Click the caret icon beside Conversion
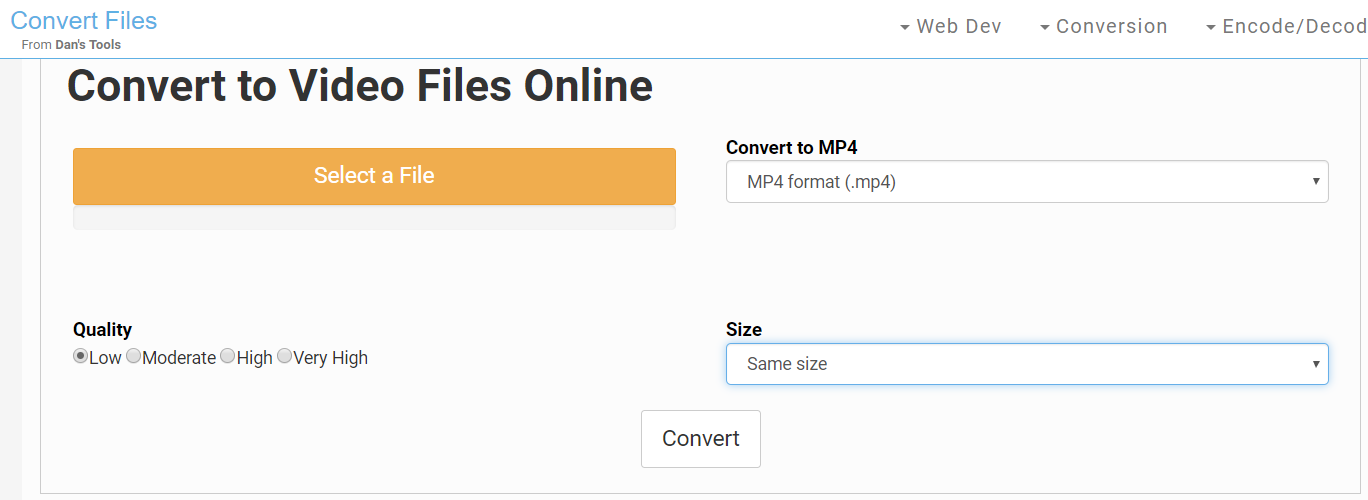1368x500 pixels. coord(1045,28)
